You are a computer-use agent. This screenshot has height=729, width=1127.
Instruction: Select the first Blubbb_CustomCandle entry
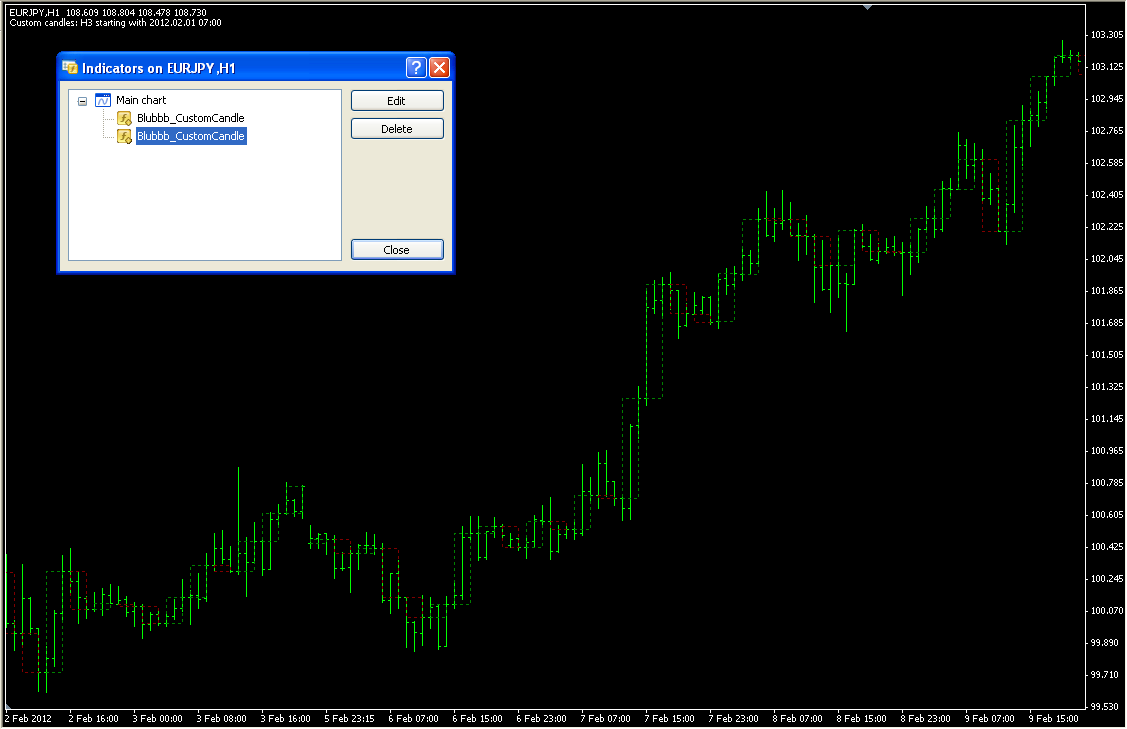click(x=190, y=118)
